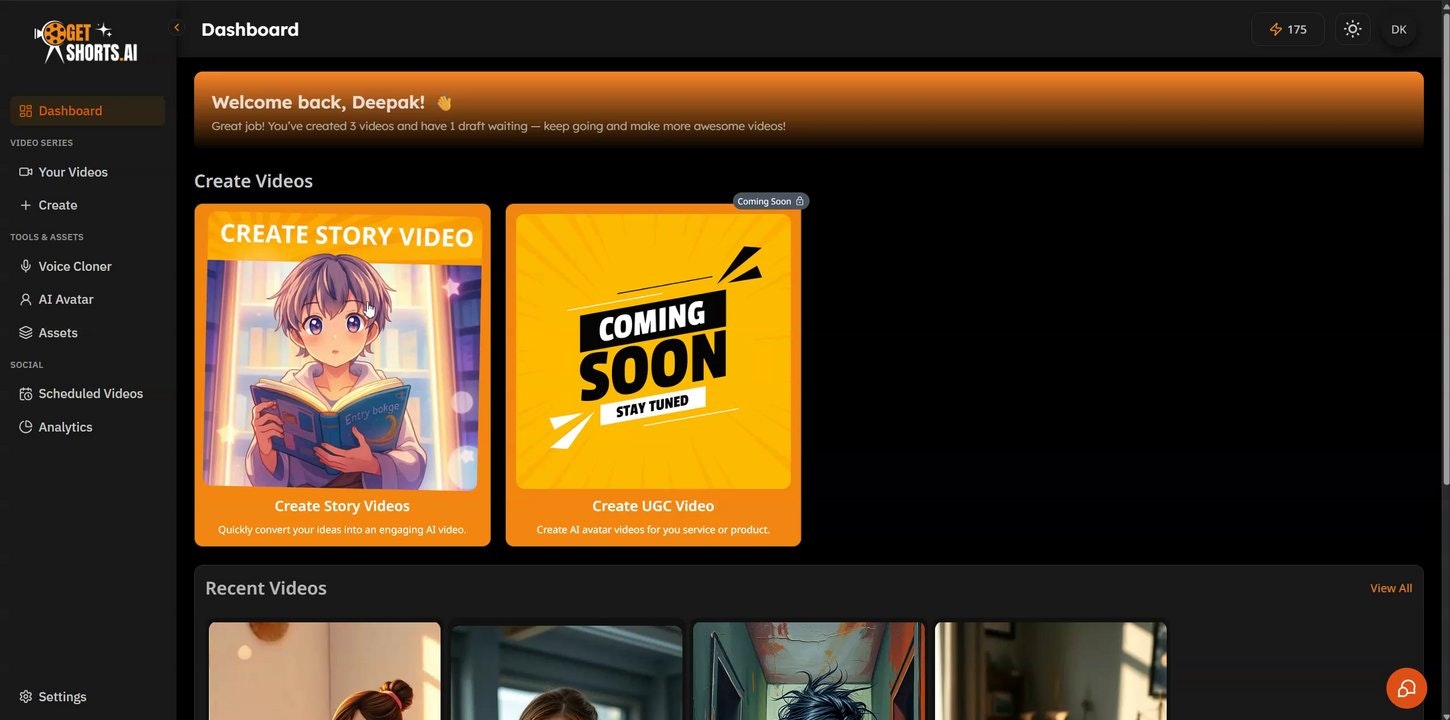
Task: Open the support chat bubble button
Action: [1406, 688]
